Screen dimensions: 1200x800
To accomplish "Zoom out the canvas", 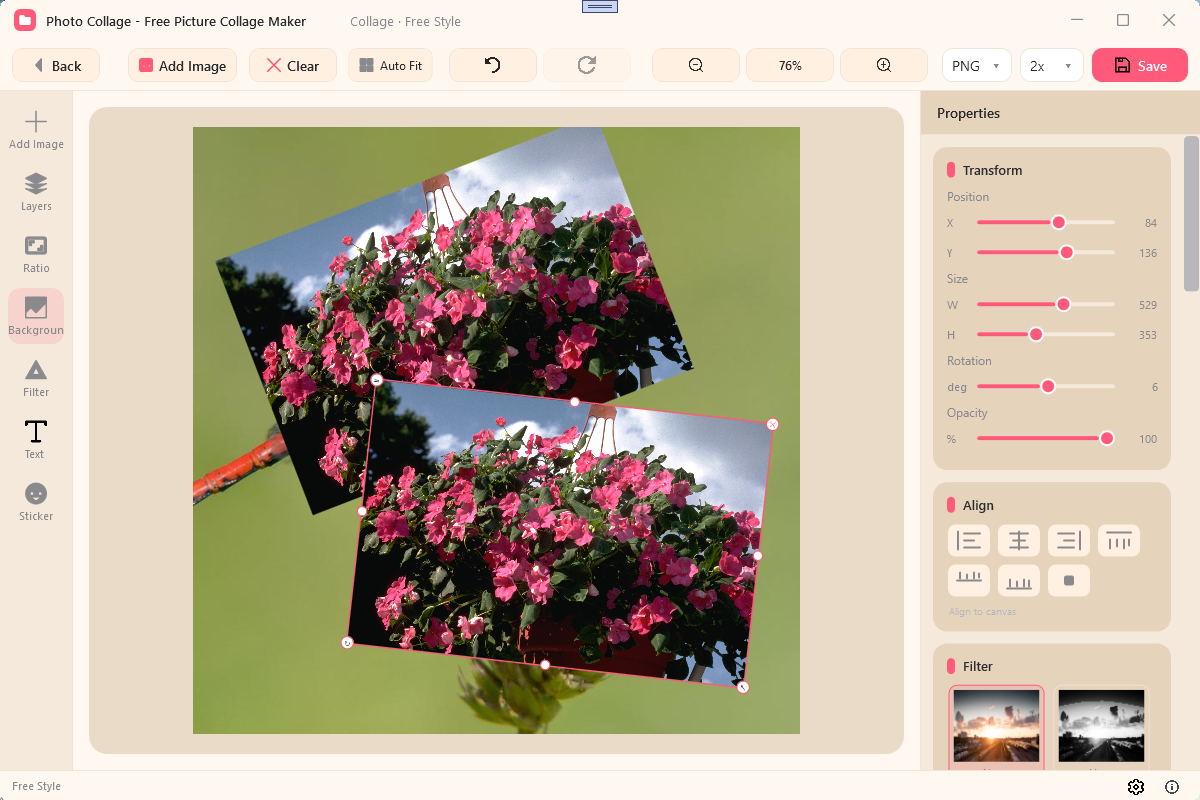I will pyautogui.click(x=696, y=65).
